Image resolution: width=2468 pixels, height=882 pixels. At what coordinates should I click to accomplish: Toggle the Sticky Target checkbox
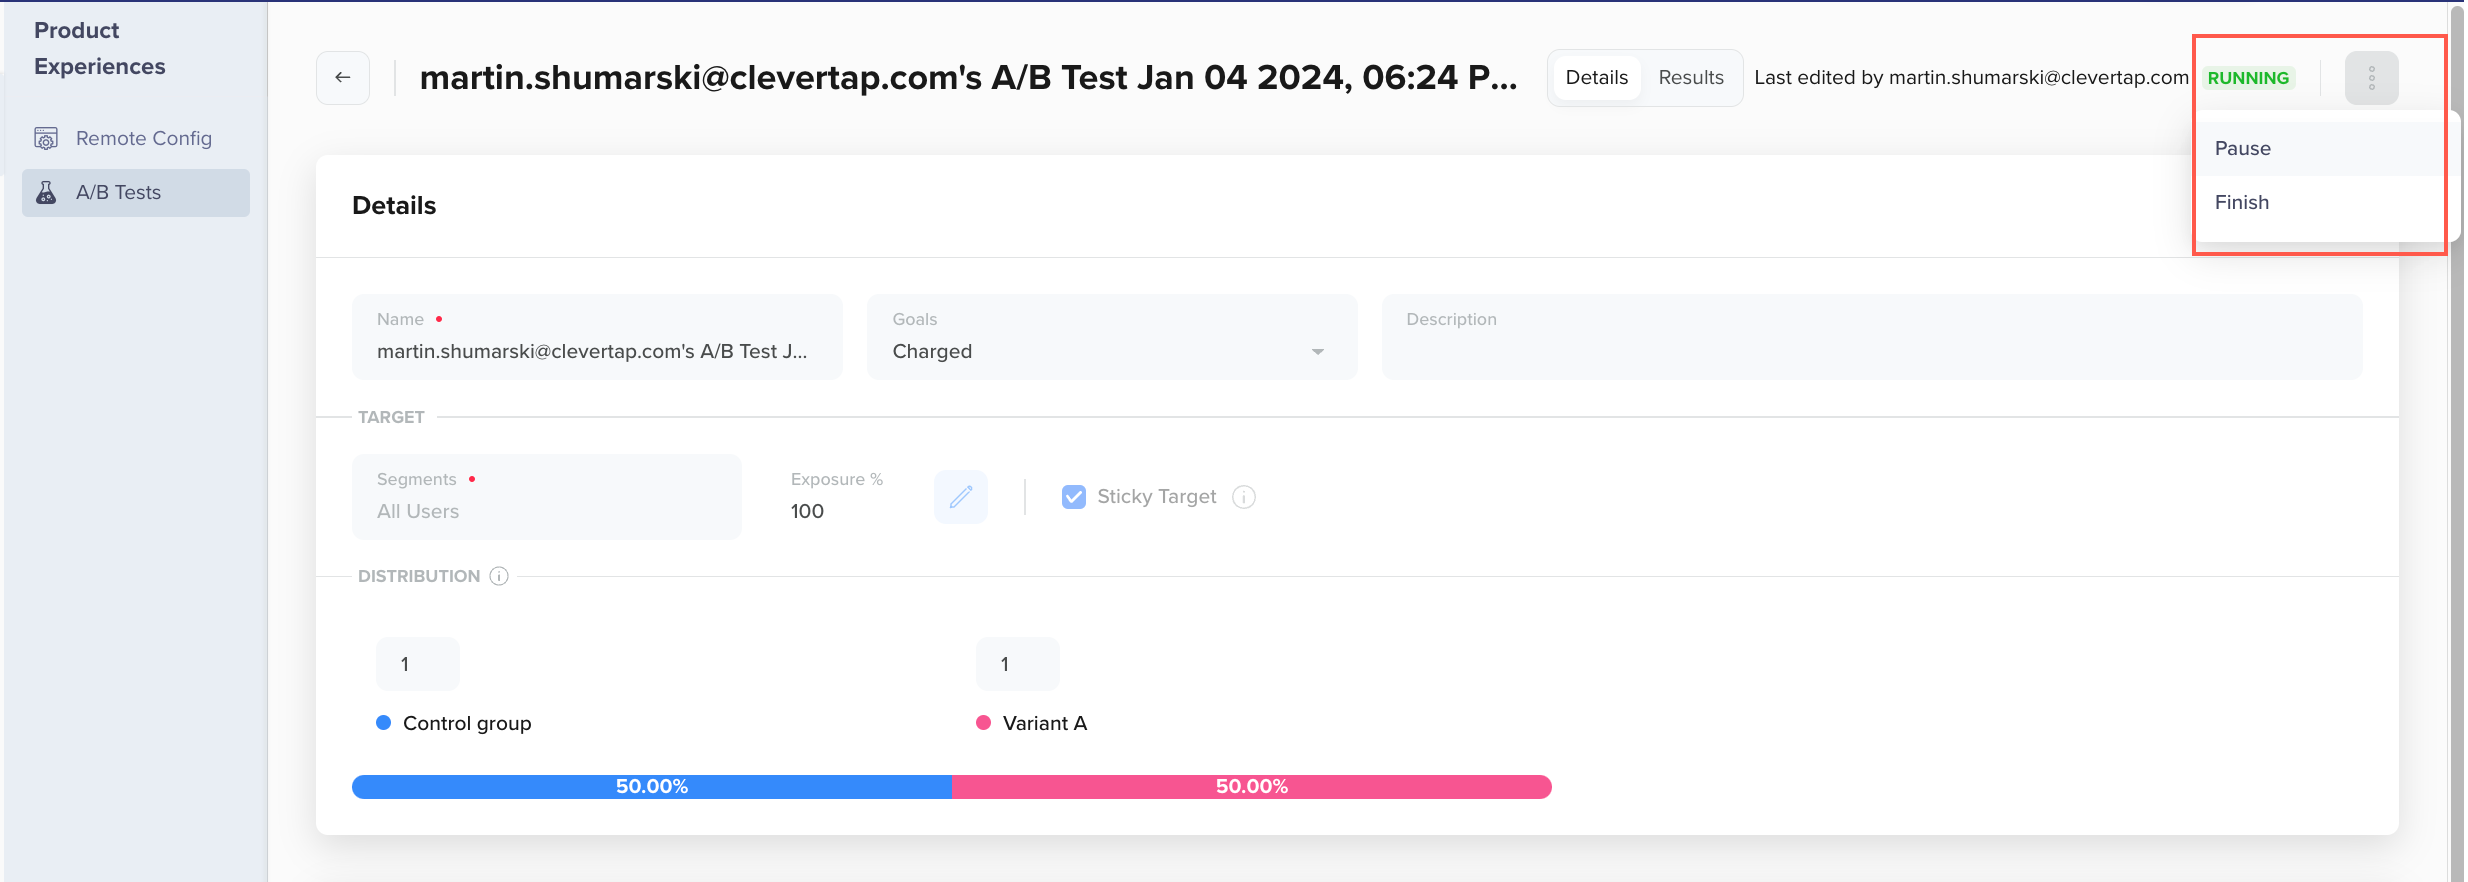pyautogui.click(x=1073, y=496)
